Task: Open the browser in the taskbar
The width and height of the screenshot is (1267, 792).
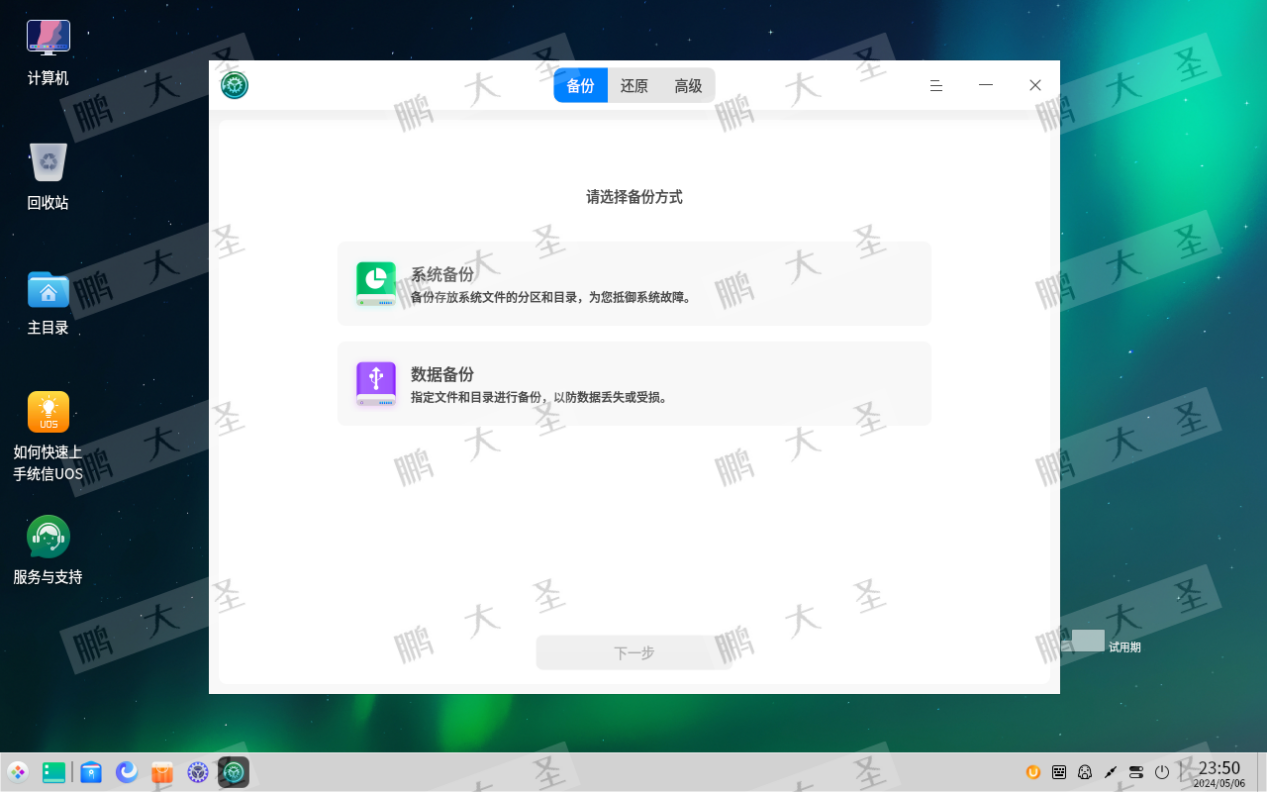Action: [x=127, y=772]
